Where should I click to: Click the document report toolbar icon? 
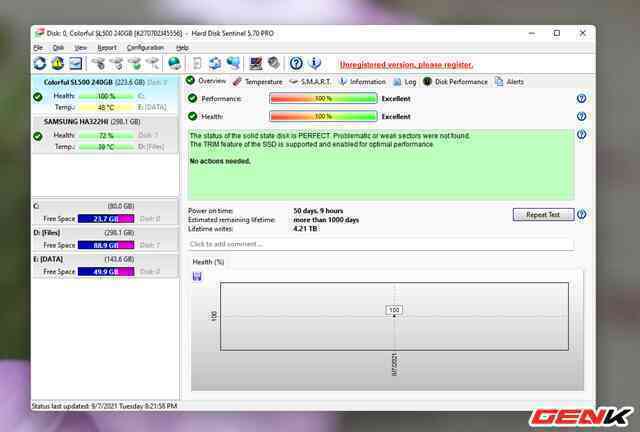pyautogui.click(x=197, y=63)
